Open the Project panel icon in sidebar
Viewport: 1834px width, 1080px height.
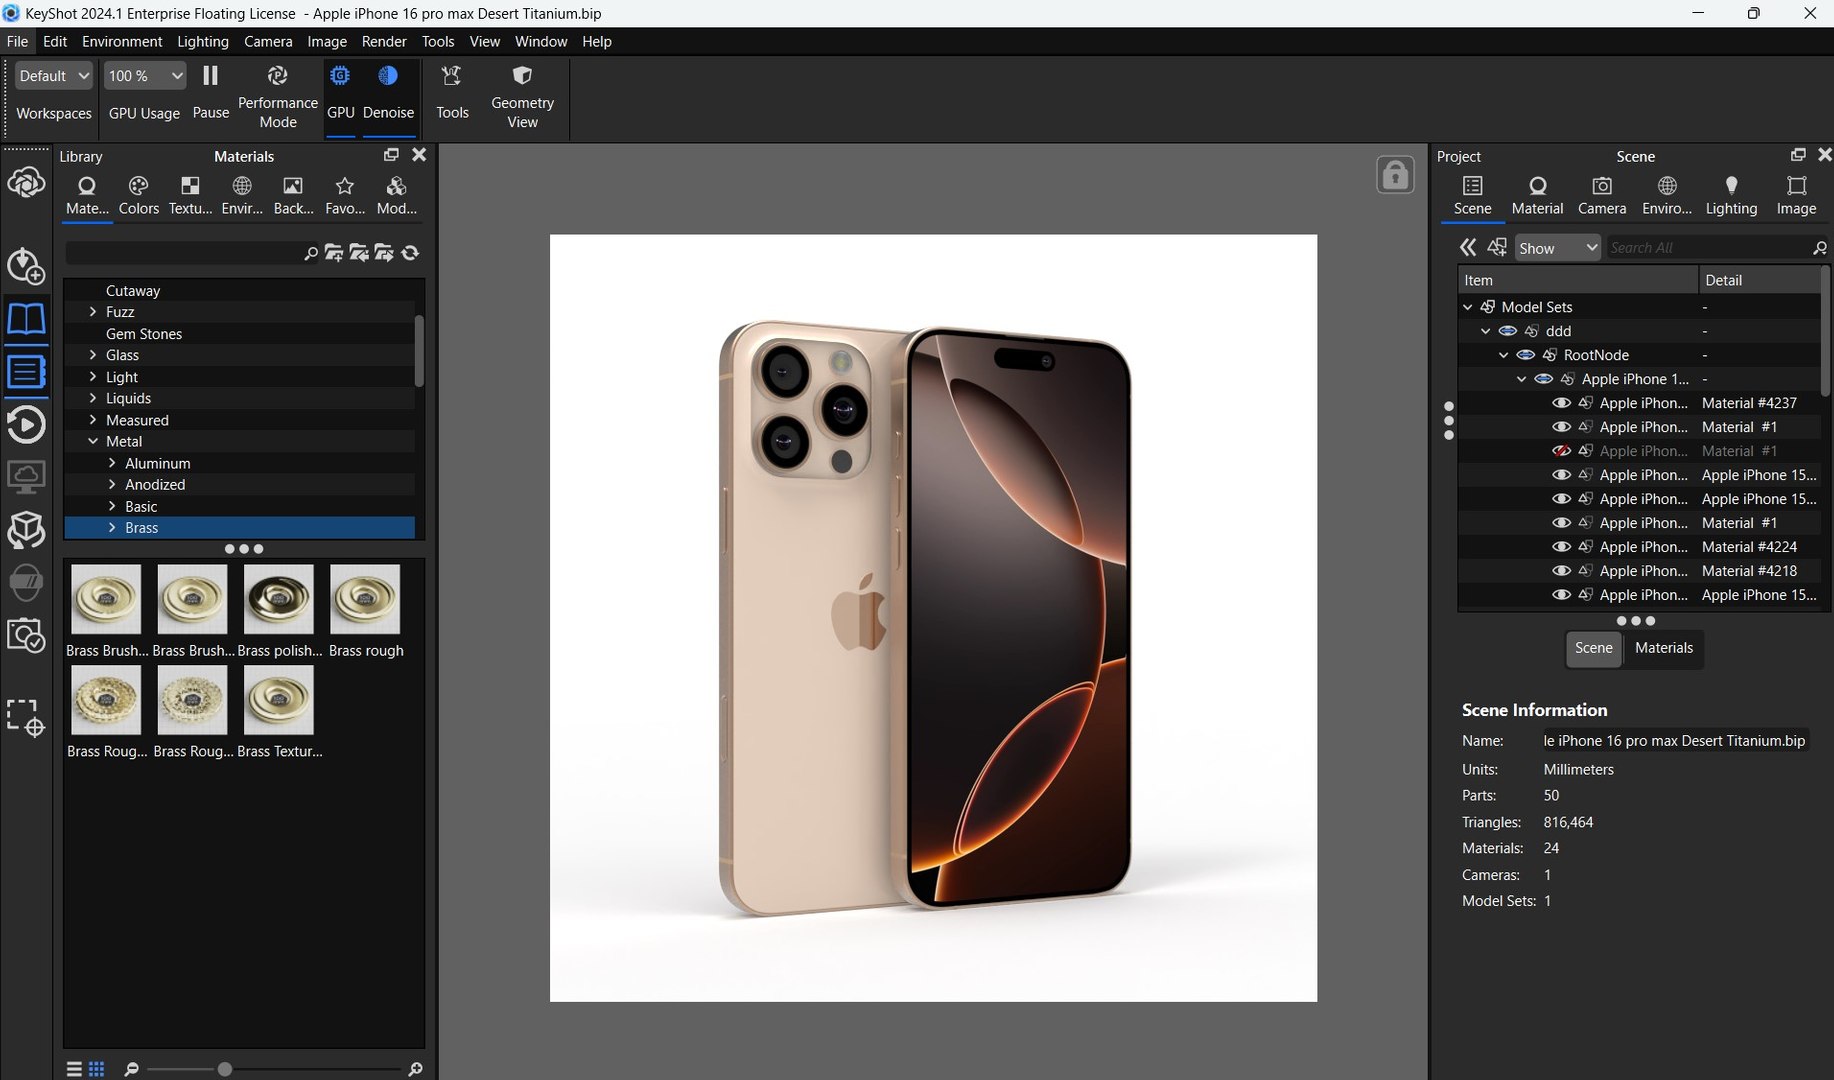point(26,372)
